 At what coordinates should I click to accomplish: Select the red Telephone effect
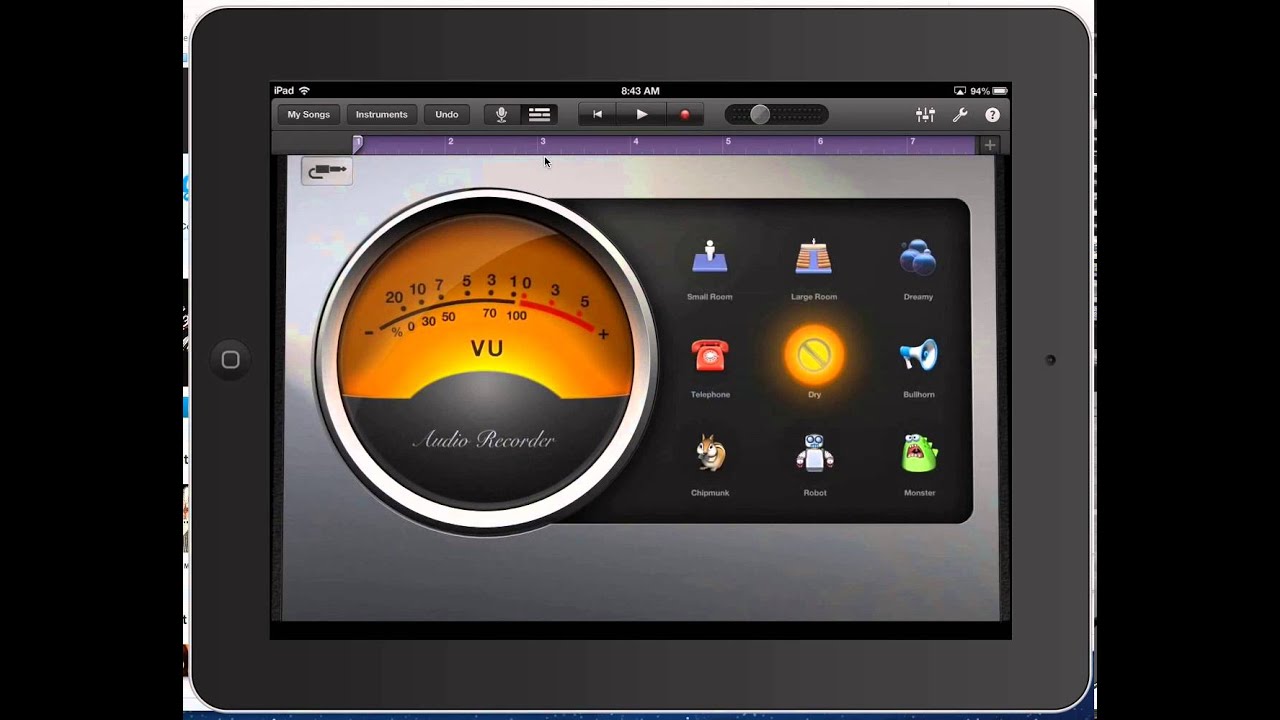710,355
